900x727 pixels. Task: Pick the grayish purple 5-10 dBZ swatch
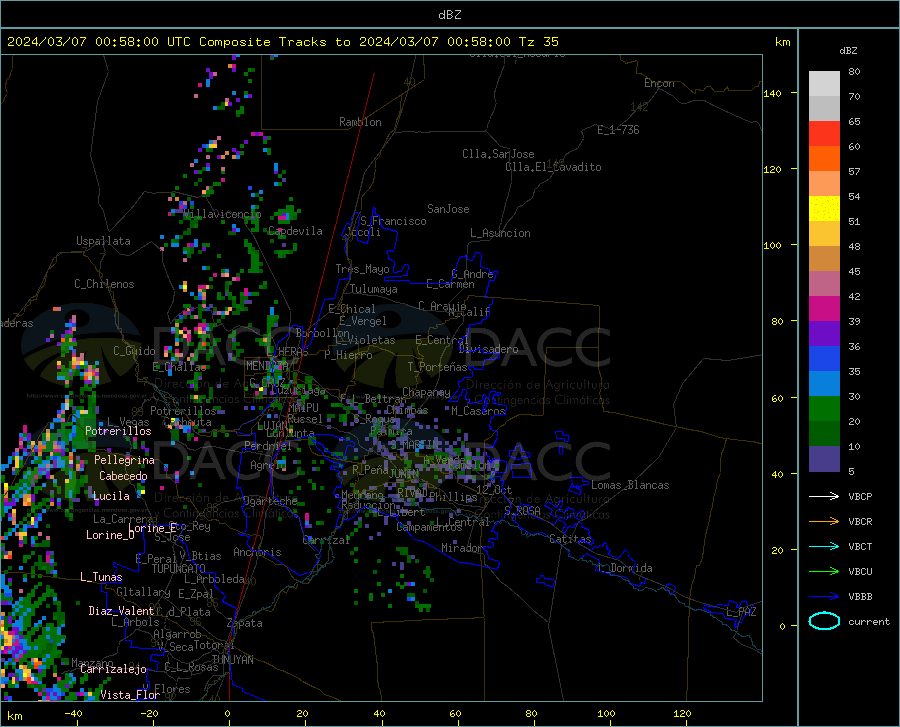coord(824,459)
